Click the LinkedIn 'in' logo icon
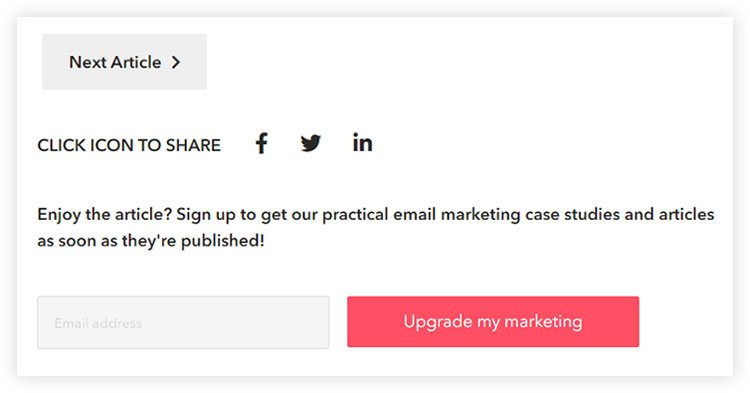The width and height of the screenshot is (750, 393). tap(363, 142)
